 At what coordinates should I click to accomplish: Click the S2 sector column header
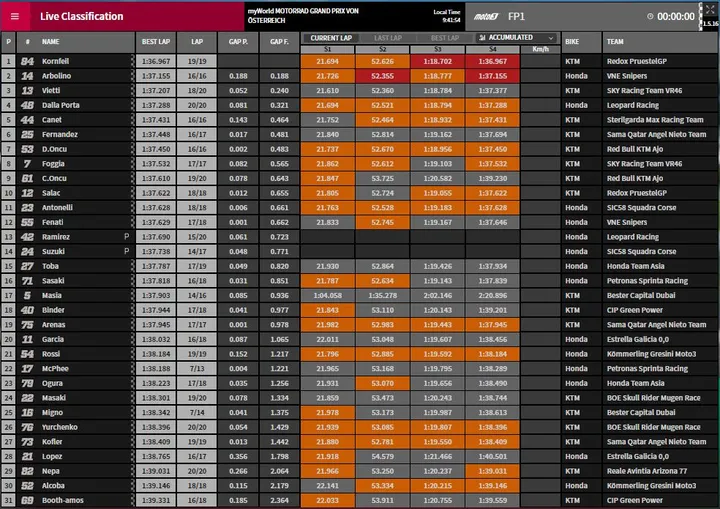point(382,49)
